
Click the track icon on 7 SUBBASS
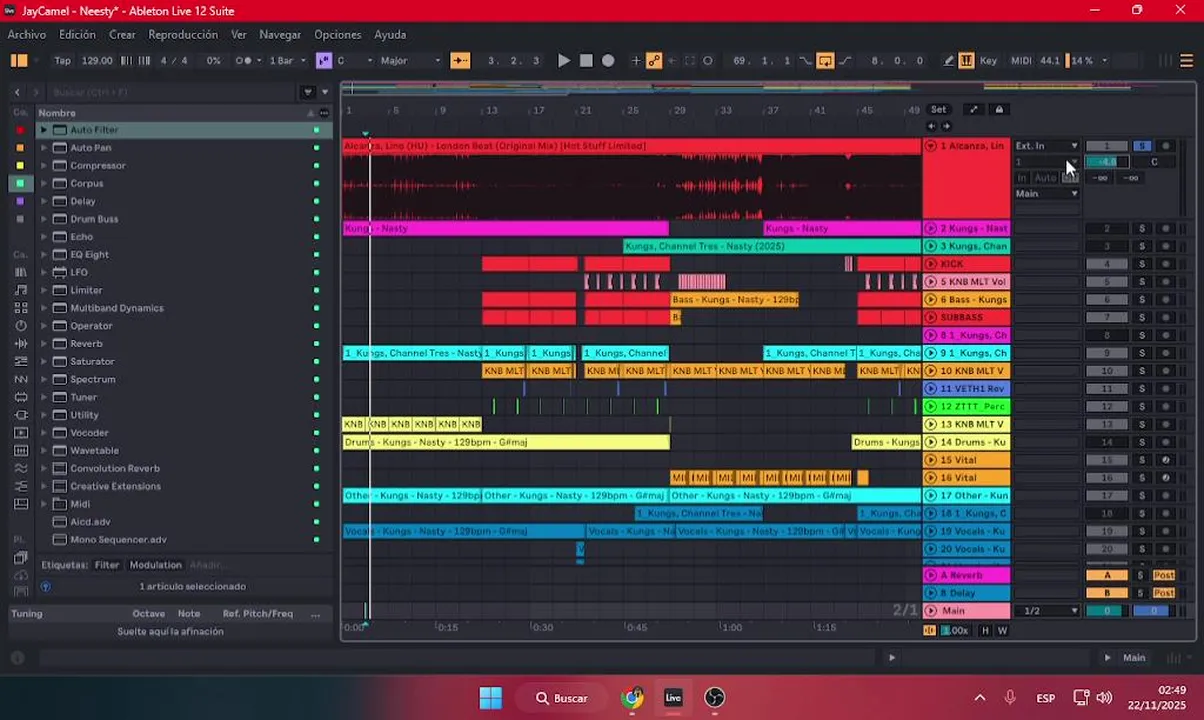[930, 318]
